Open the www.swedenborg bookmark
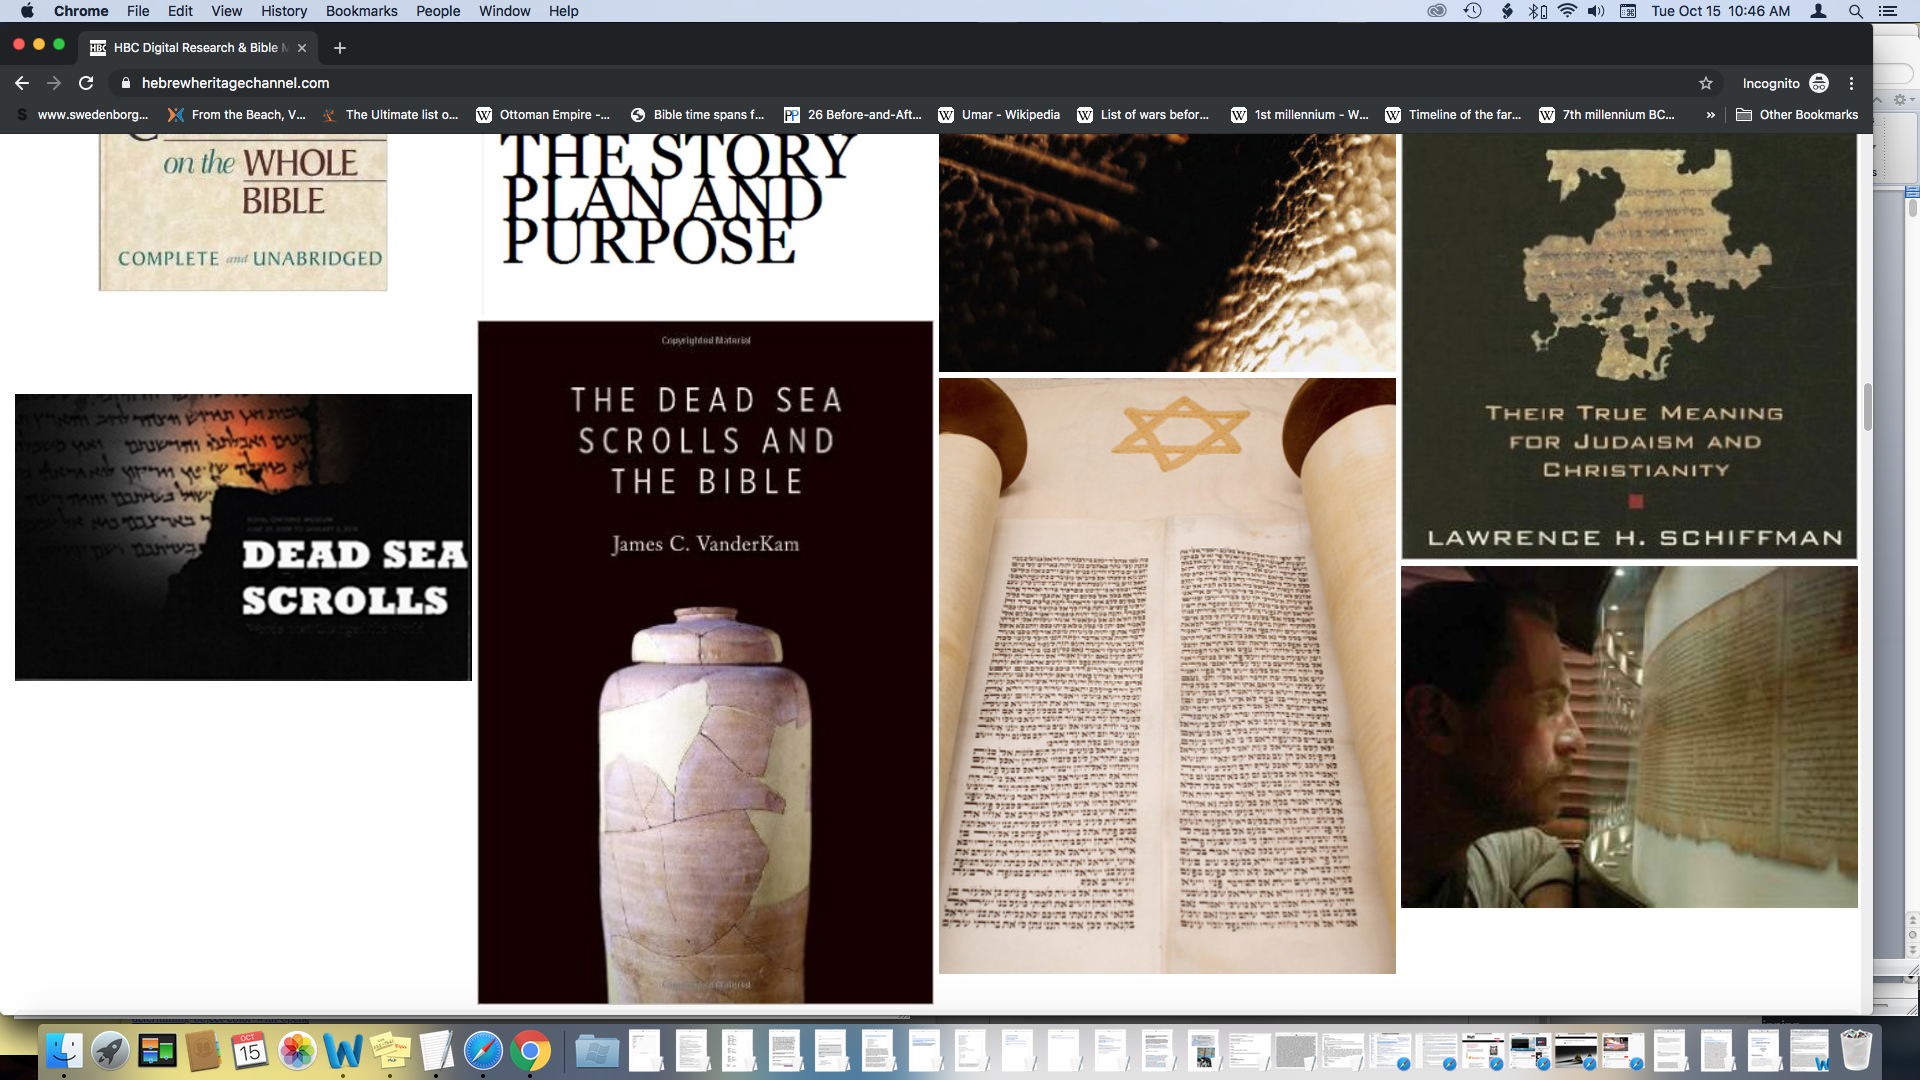The width and height of the screenshot is (1920, 1080). click(x=82, y=115)
